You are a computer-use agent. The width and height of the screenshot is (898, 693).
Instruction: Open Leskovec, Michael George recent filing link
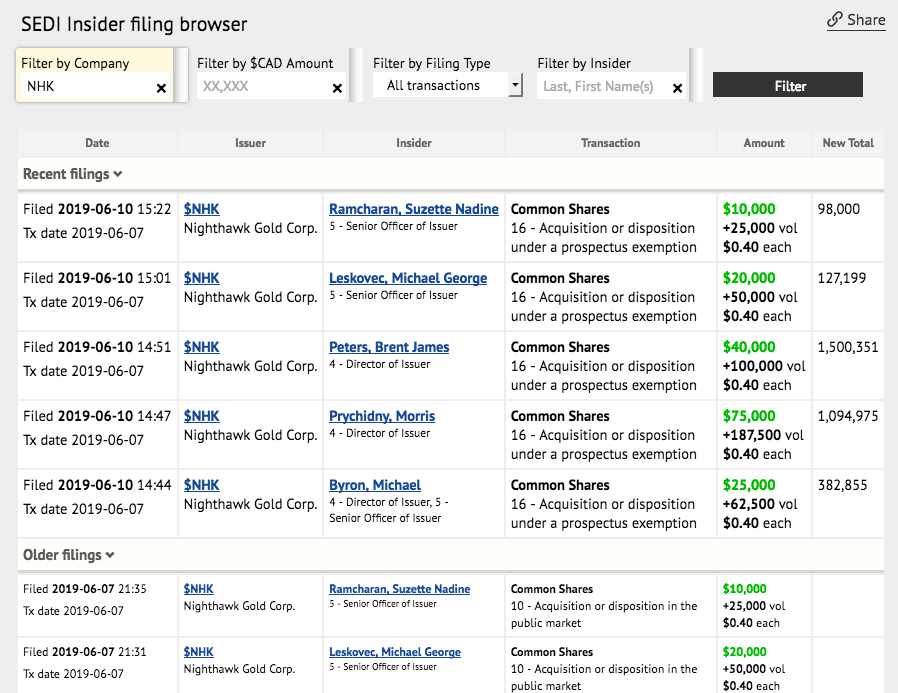click(408, 278)
